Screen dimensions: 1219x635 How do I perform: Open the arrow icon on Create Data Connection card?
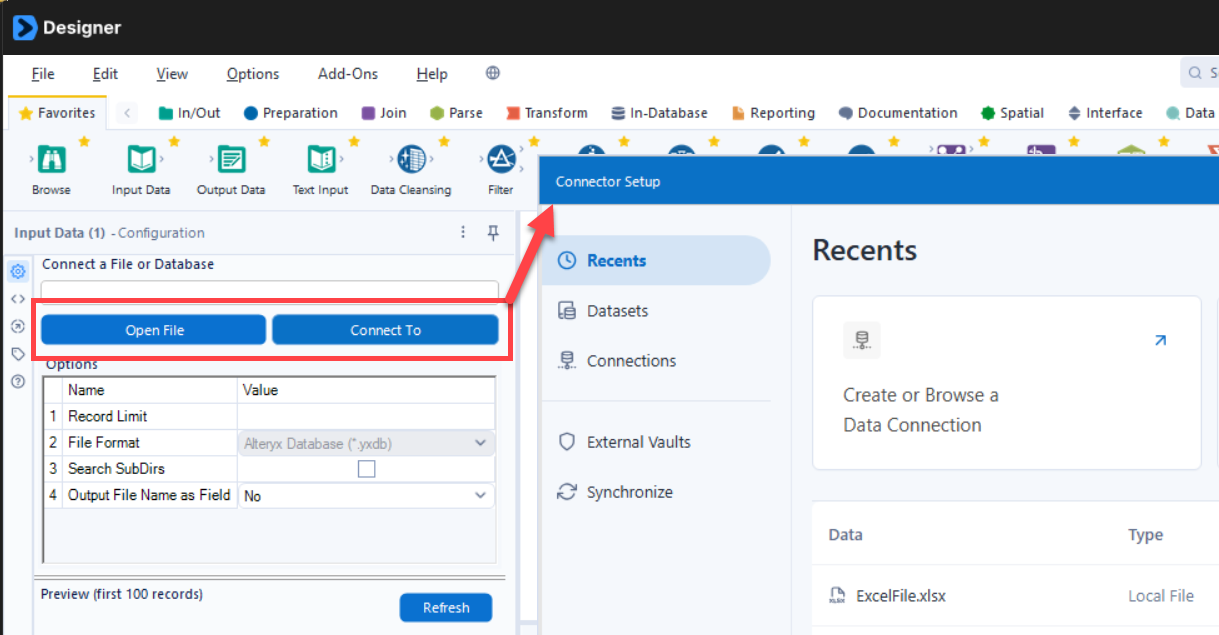point(1160,340)
